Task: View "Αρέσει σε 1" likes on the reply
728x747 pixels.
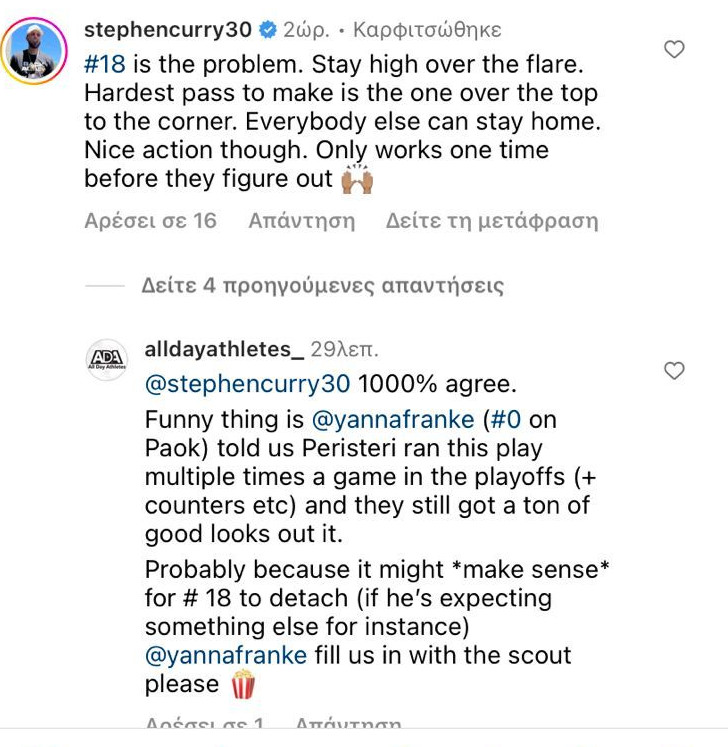Action: tap(204, 725)
